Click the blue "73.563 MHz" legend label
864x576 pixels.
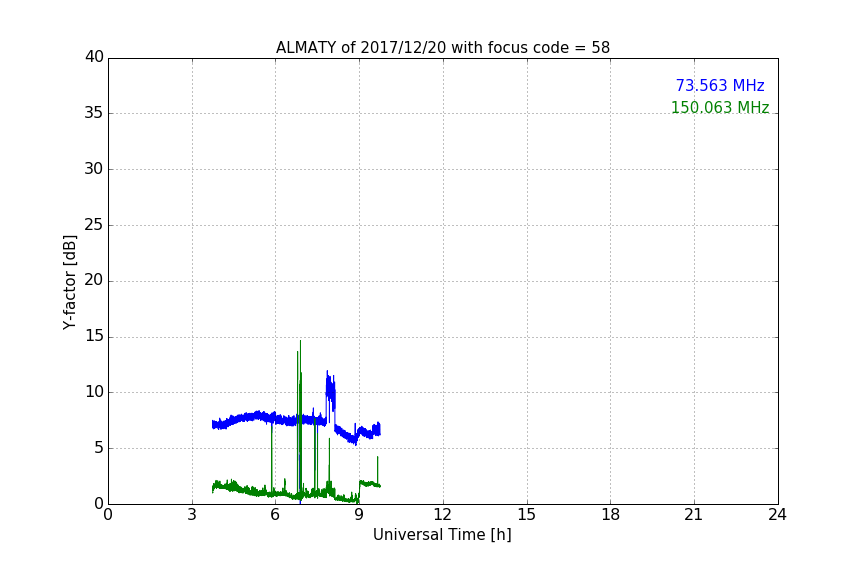click(x=720, y=86)
